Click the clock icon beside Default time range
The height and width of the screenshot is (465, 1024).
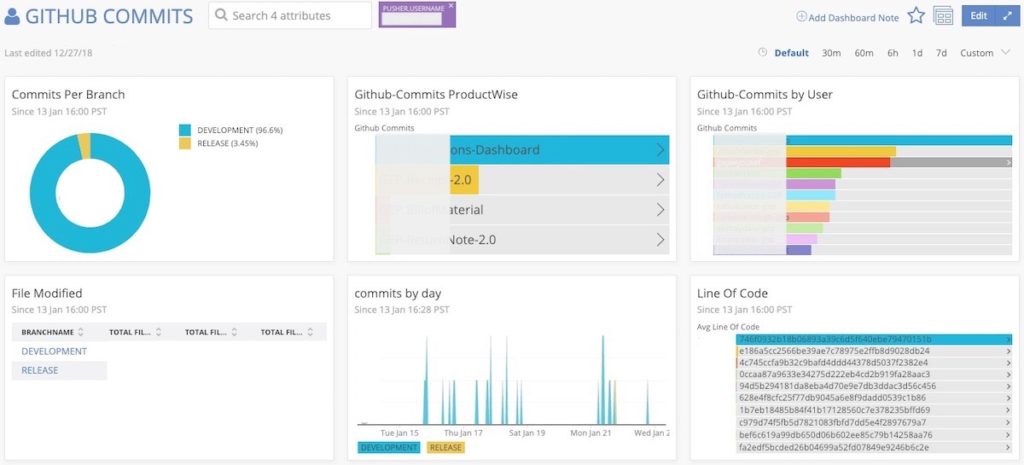[x=762, y=52]
